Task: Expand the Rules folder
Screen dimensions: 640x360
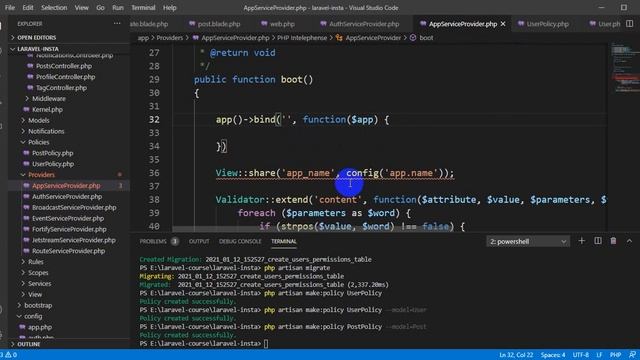Action: click(36, 262)
